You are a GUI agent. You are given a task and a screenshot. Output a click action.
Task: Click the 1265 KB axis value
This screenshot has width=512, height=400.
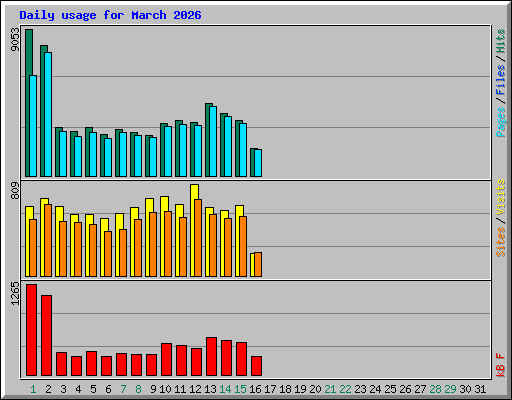pos(15,293)
